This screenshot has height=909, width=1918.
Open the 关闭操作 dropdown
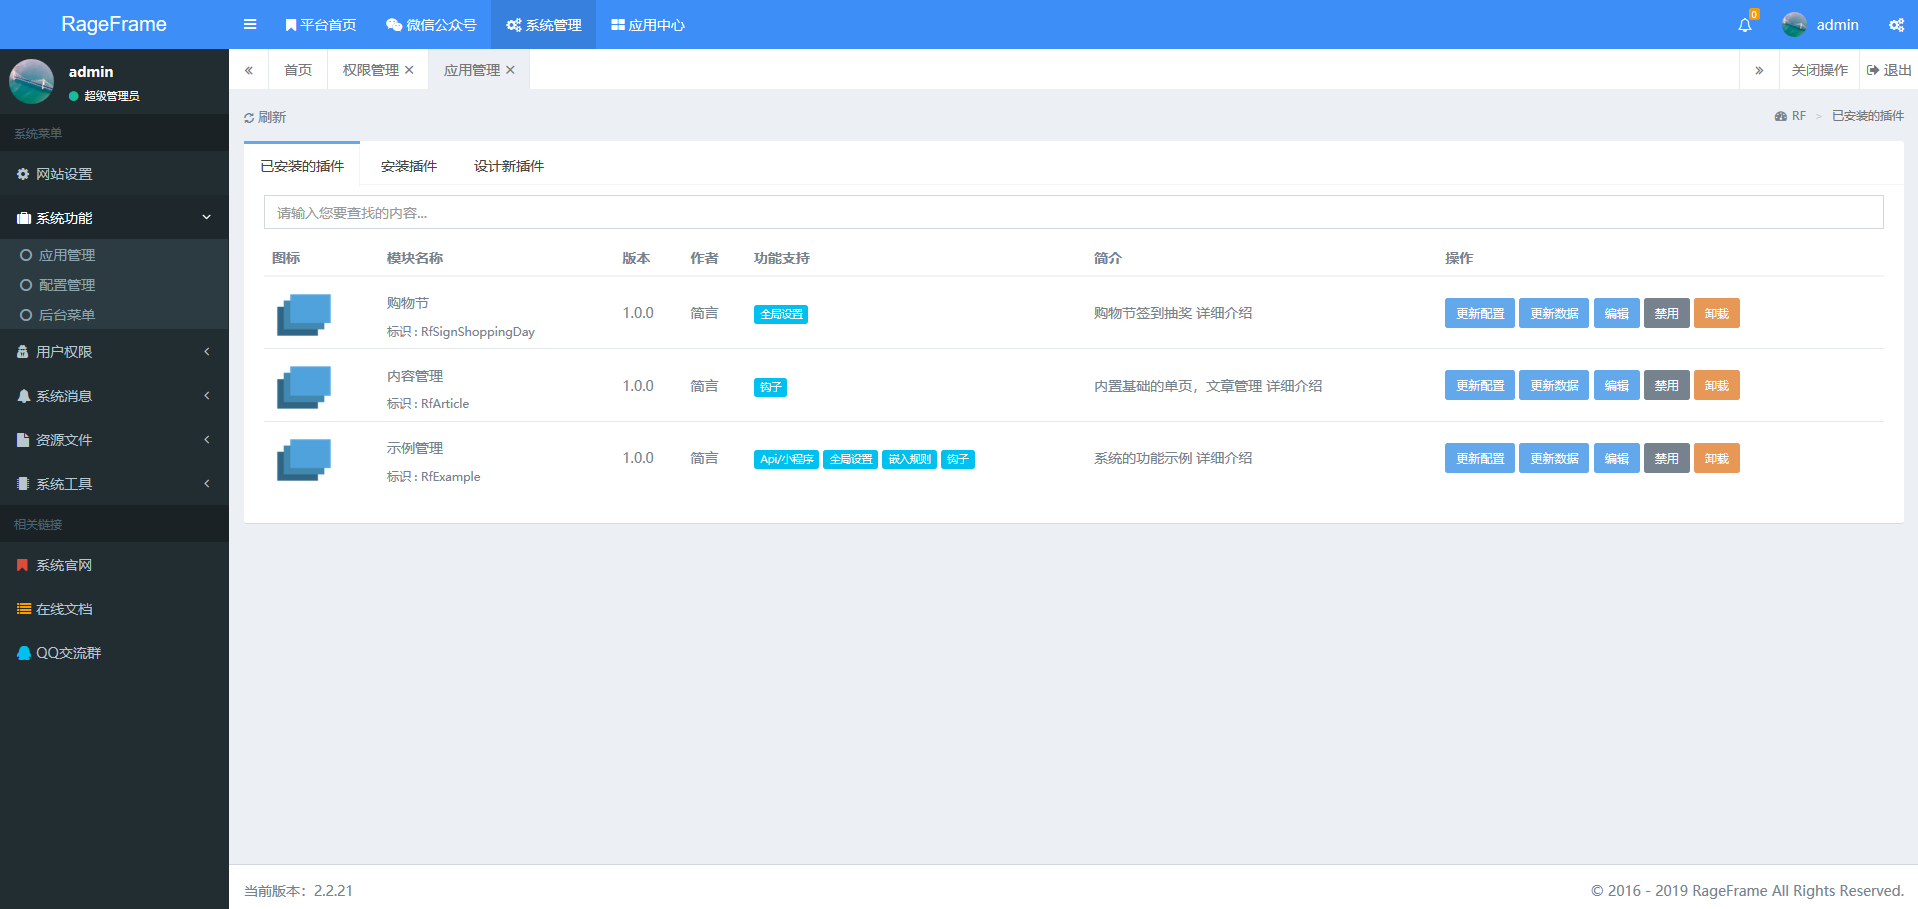1819,70
